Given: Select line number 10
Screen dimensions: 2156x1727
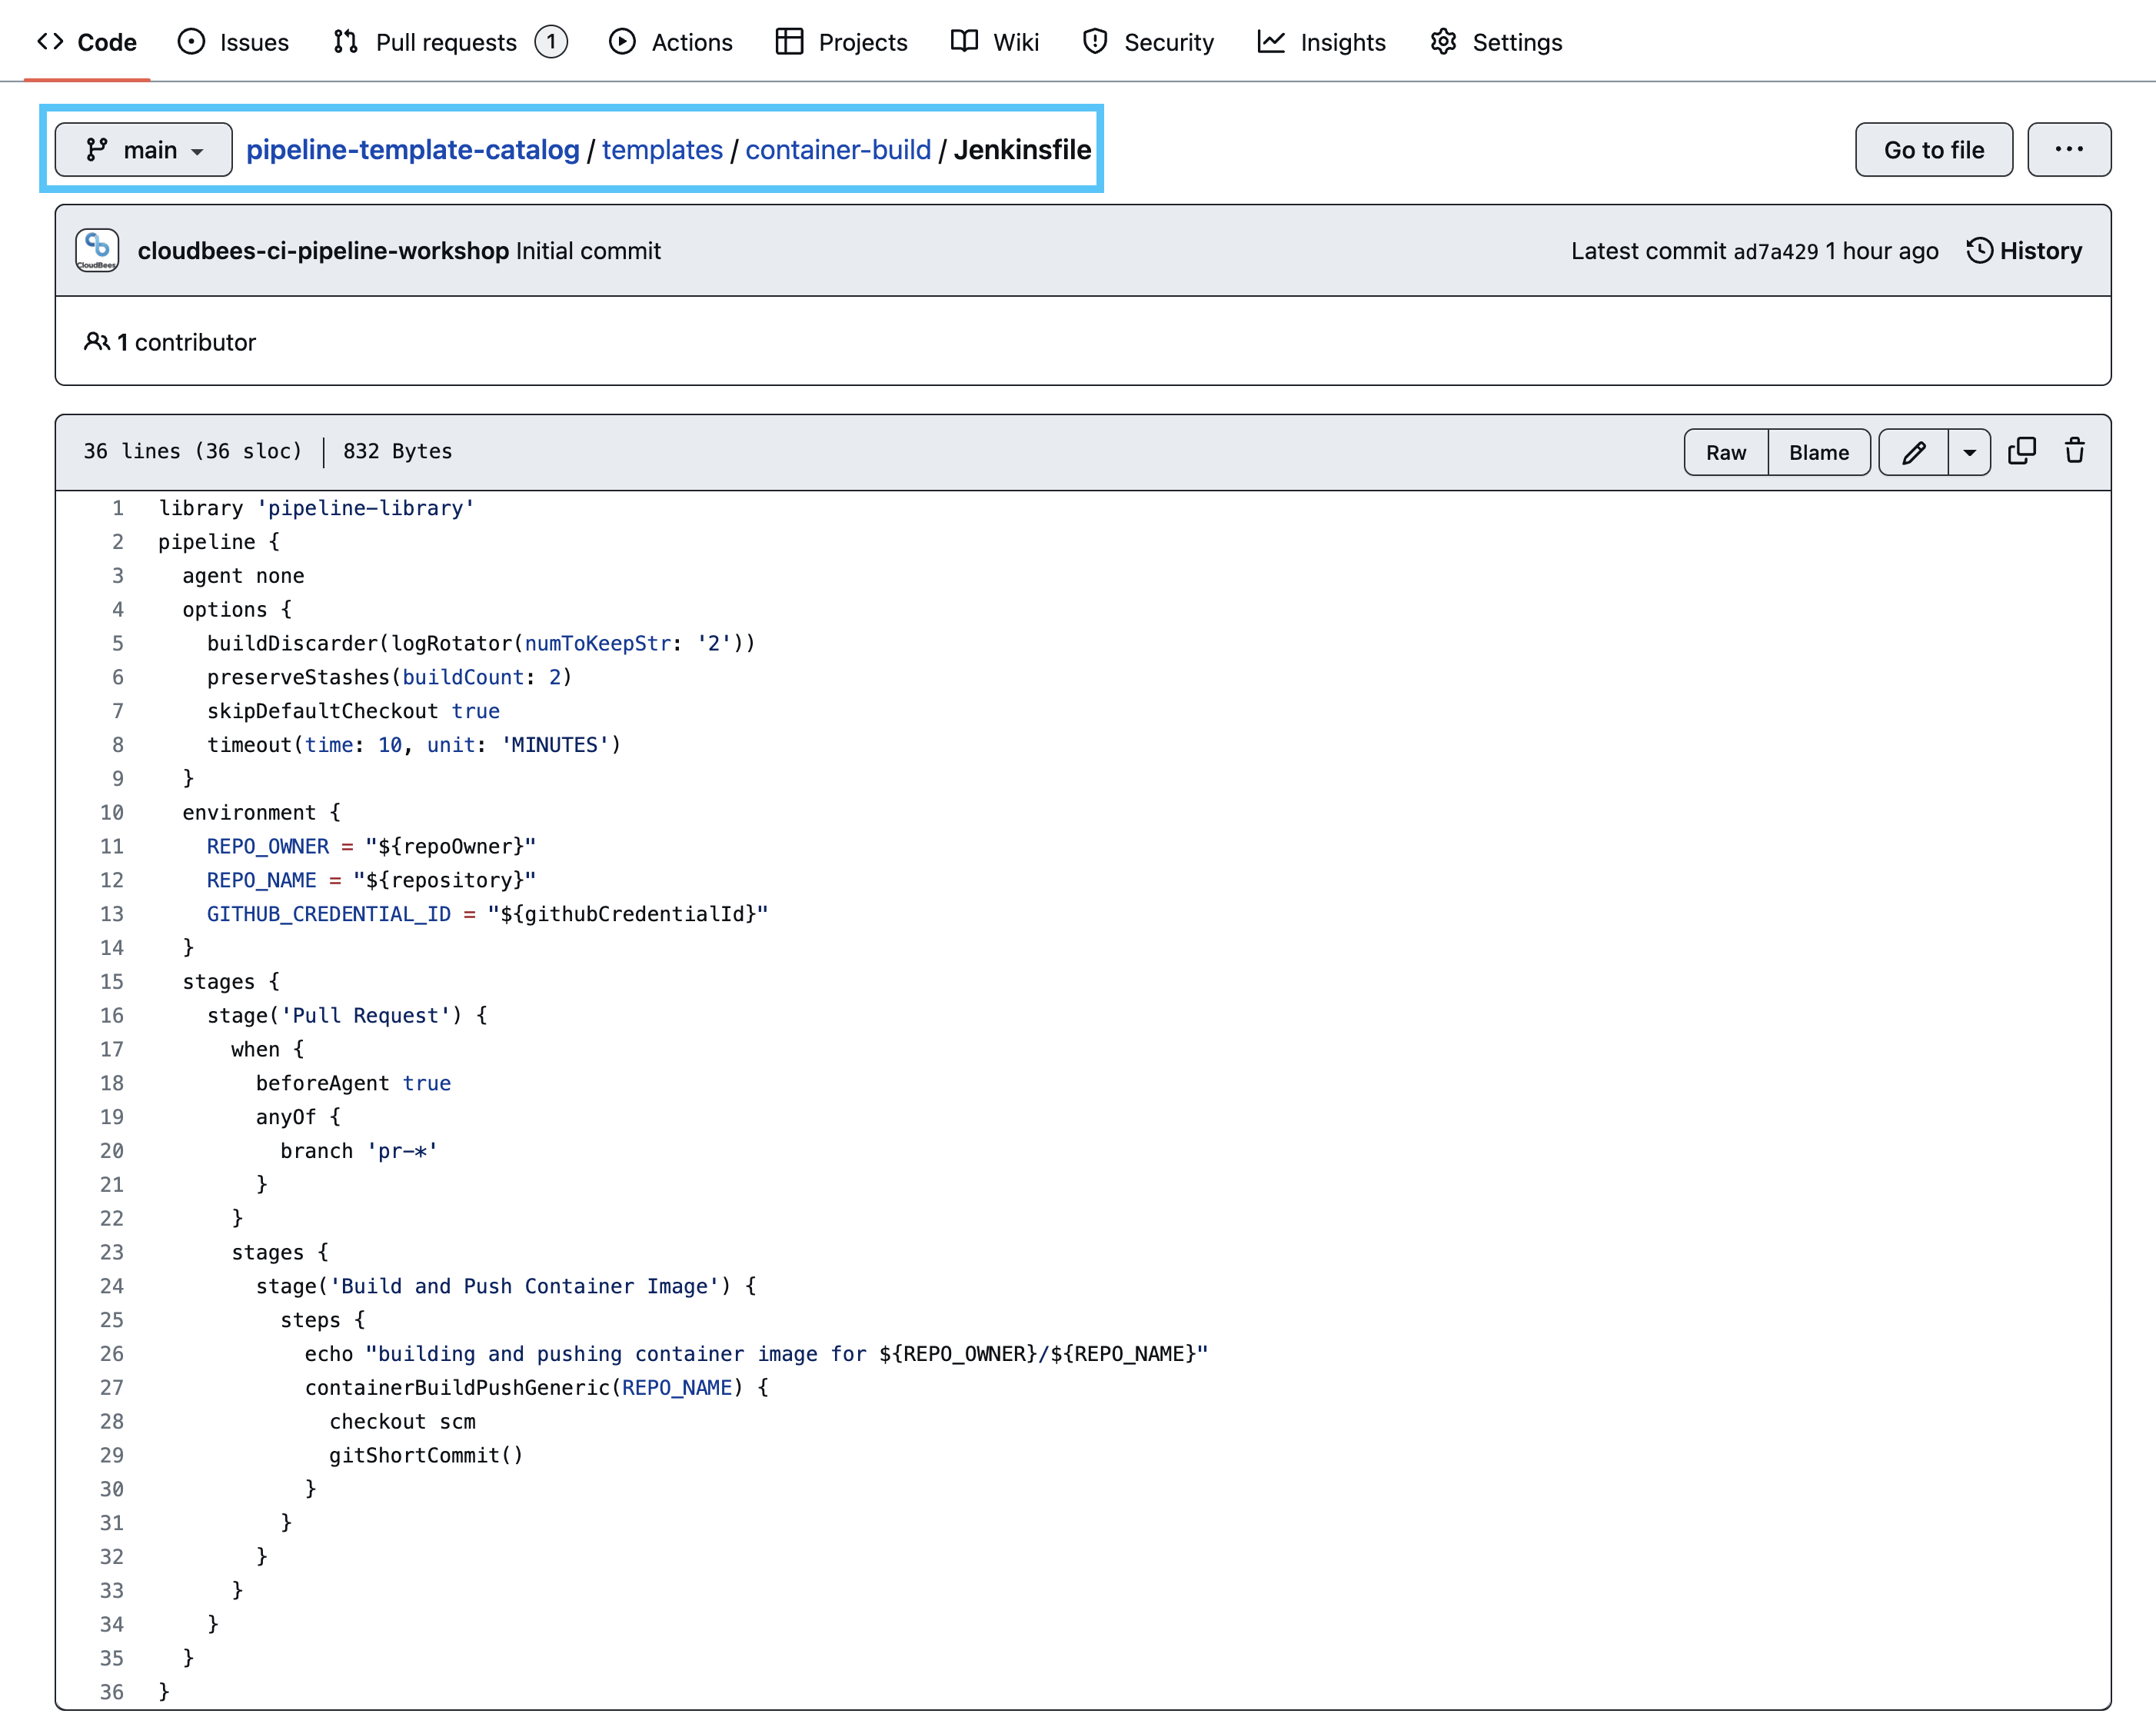Looking at the screenshot, I should click(111, 812).
